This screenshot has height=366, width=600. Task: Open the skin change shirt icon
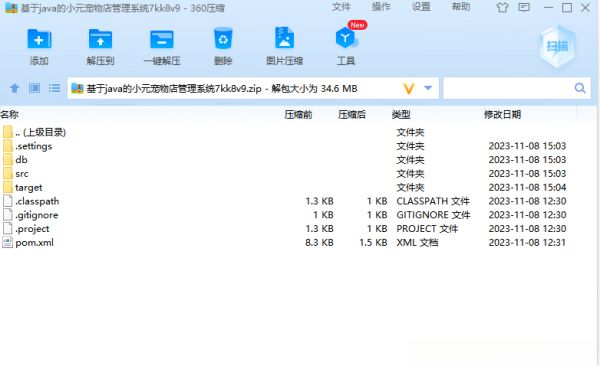click(502, 8)
